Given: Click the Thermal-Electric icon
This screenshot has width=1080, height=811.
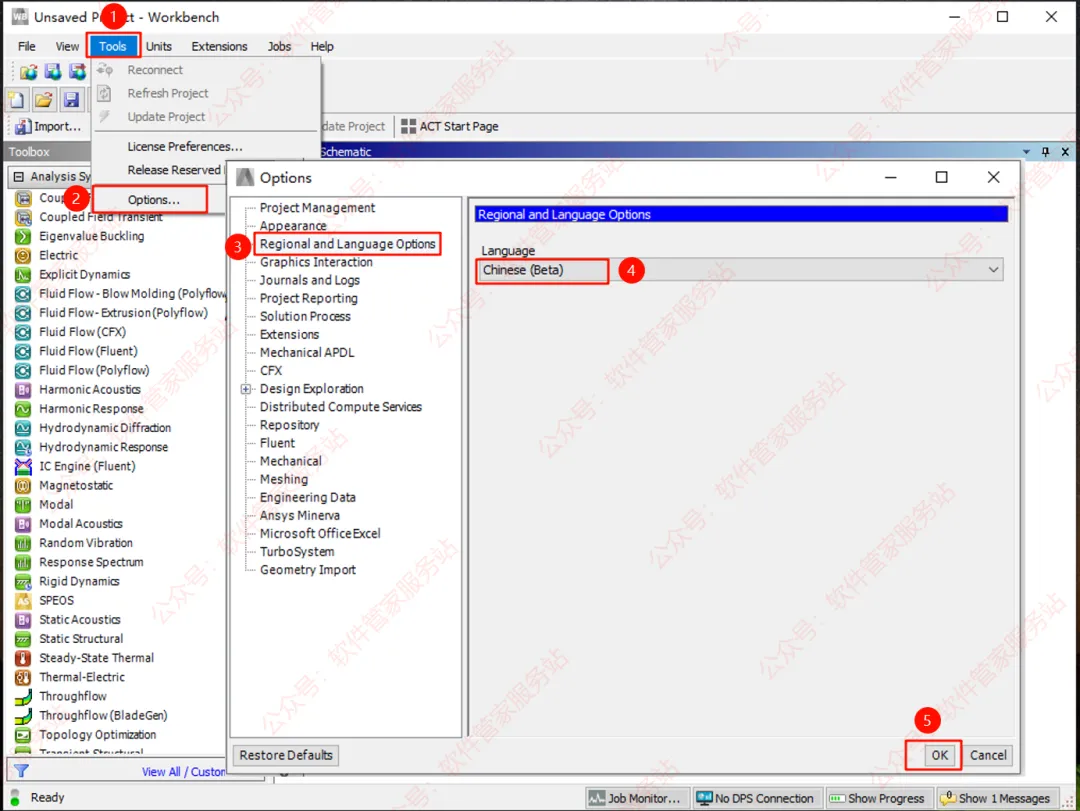Looking at the screenshot, I should 23,677.
